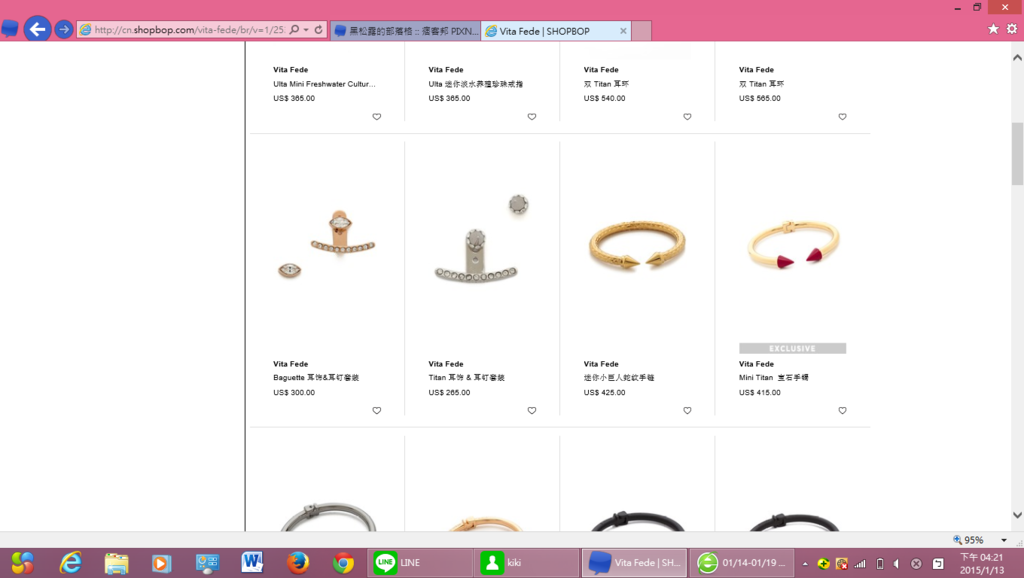Click Vita Fede brand above Baguette item
Screen dimensions: 1024x578
pyautogui.click(x=291, y=364)
